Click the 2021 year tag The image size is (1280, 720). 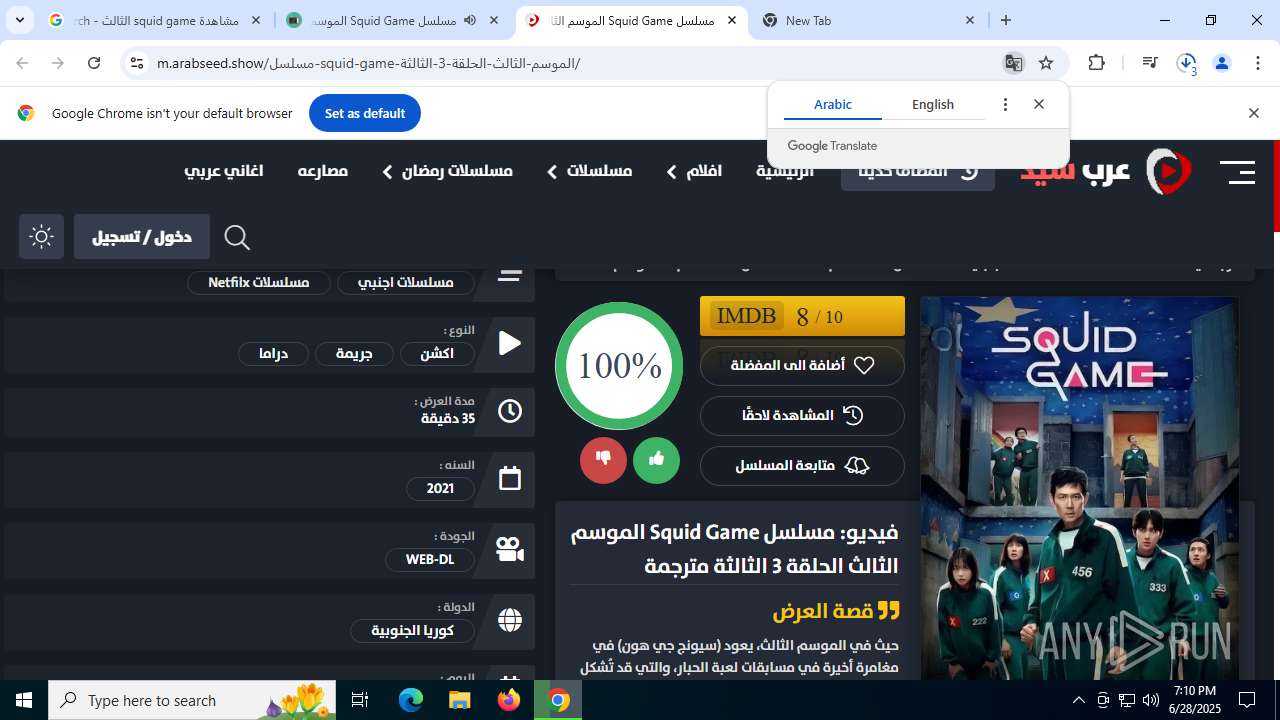(440, 488)
